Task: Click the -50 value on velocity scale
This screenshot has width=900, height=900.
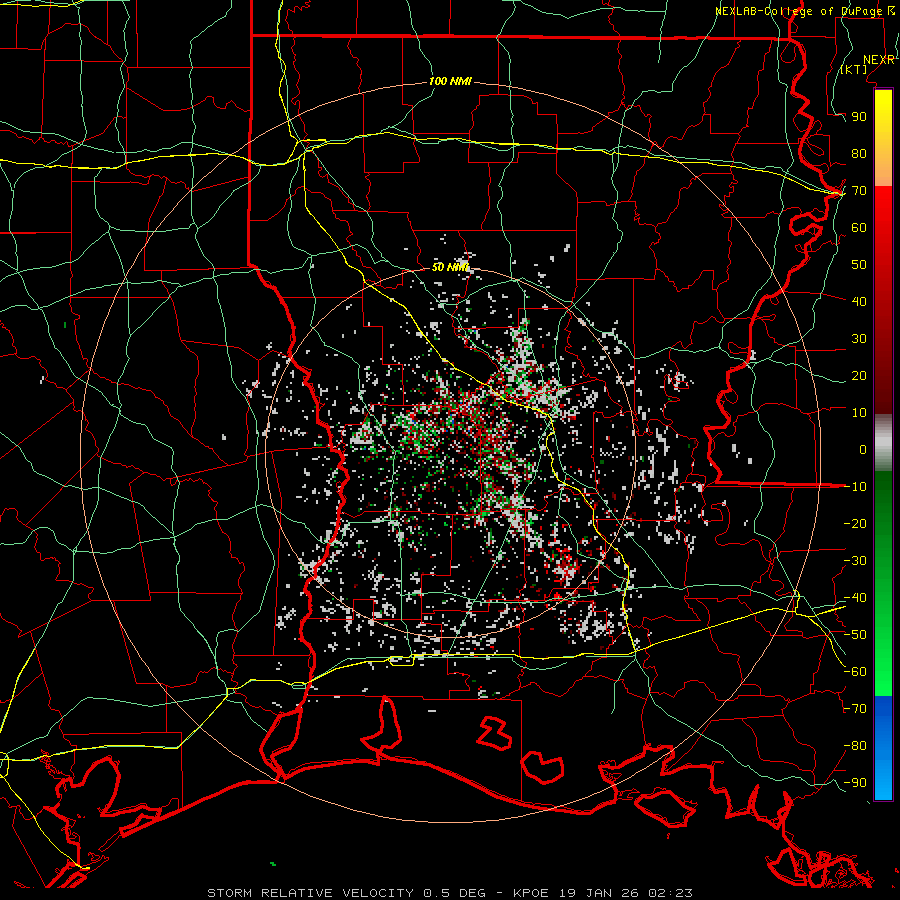Action: [855, 635]
